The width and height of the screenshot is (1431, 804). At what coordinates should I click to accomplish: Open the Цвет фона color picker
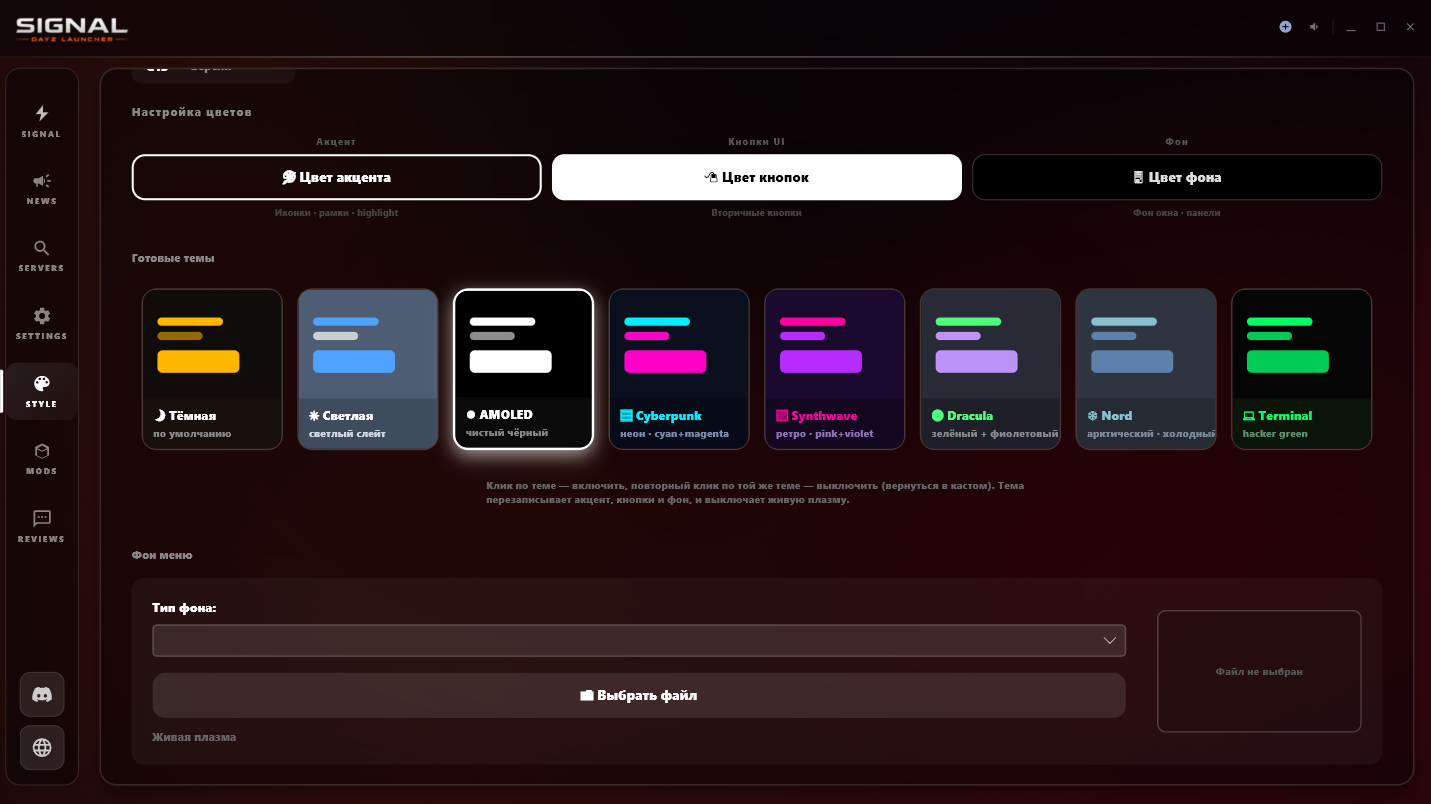pos(1177,177)
